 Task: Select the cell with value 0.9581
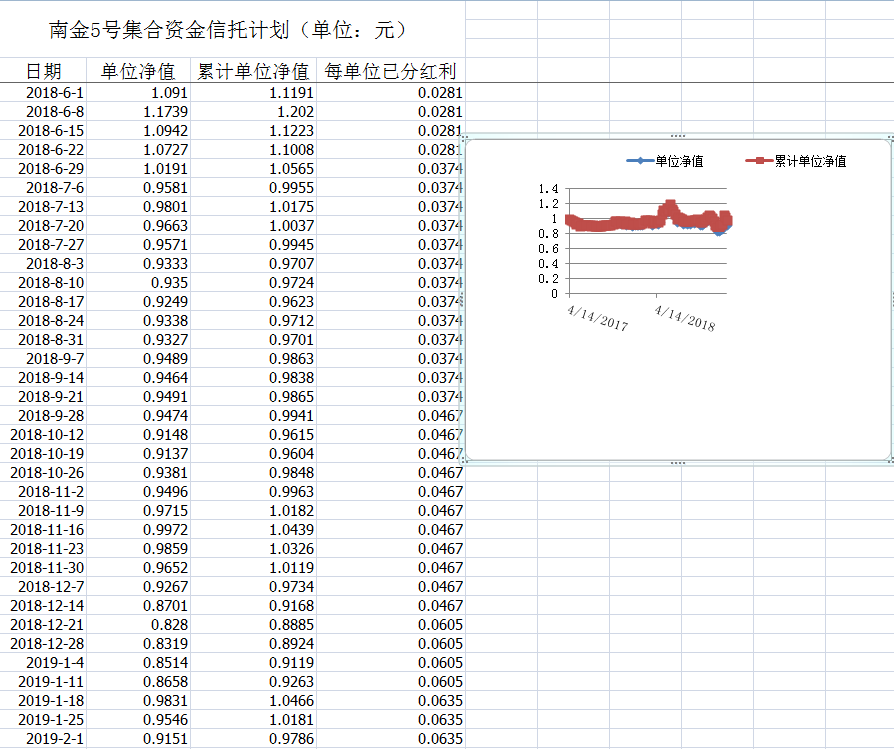pos(138,188)
